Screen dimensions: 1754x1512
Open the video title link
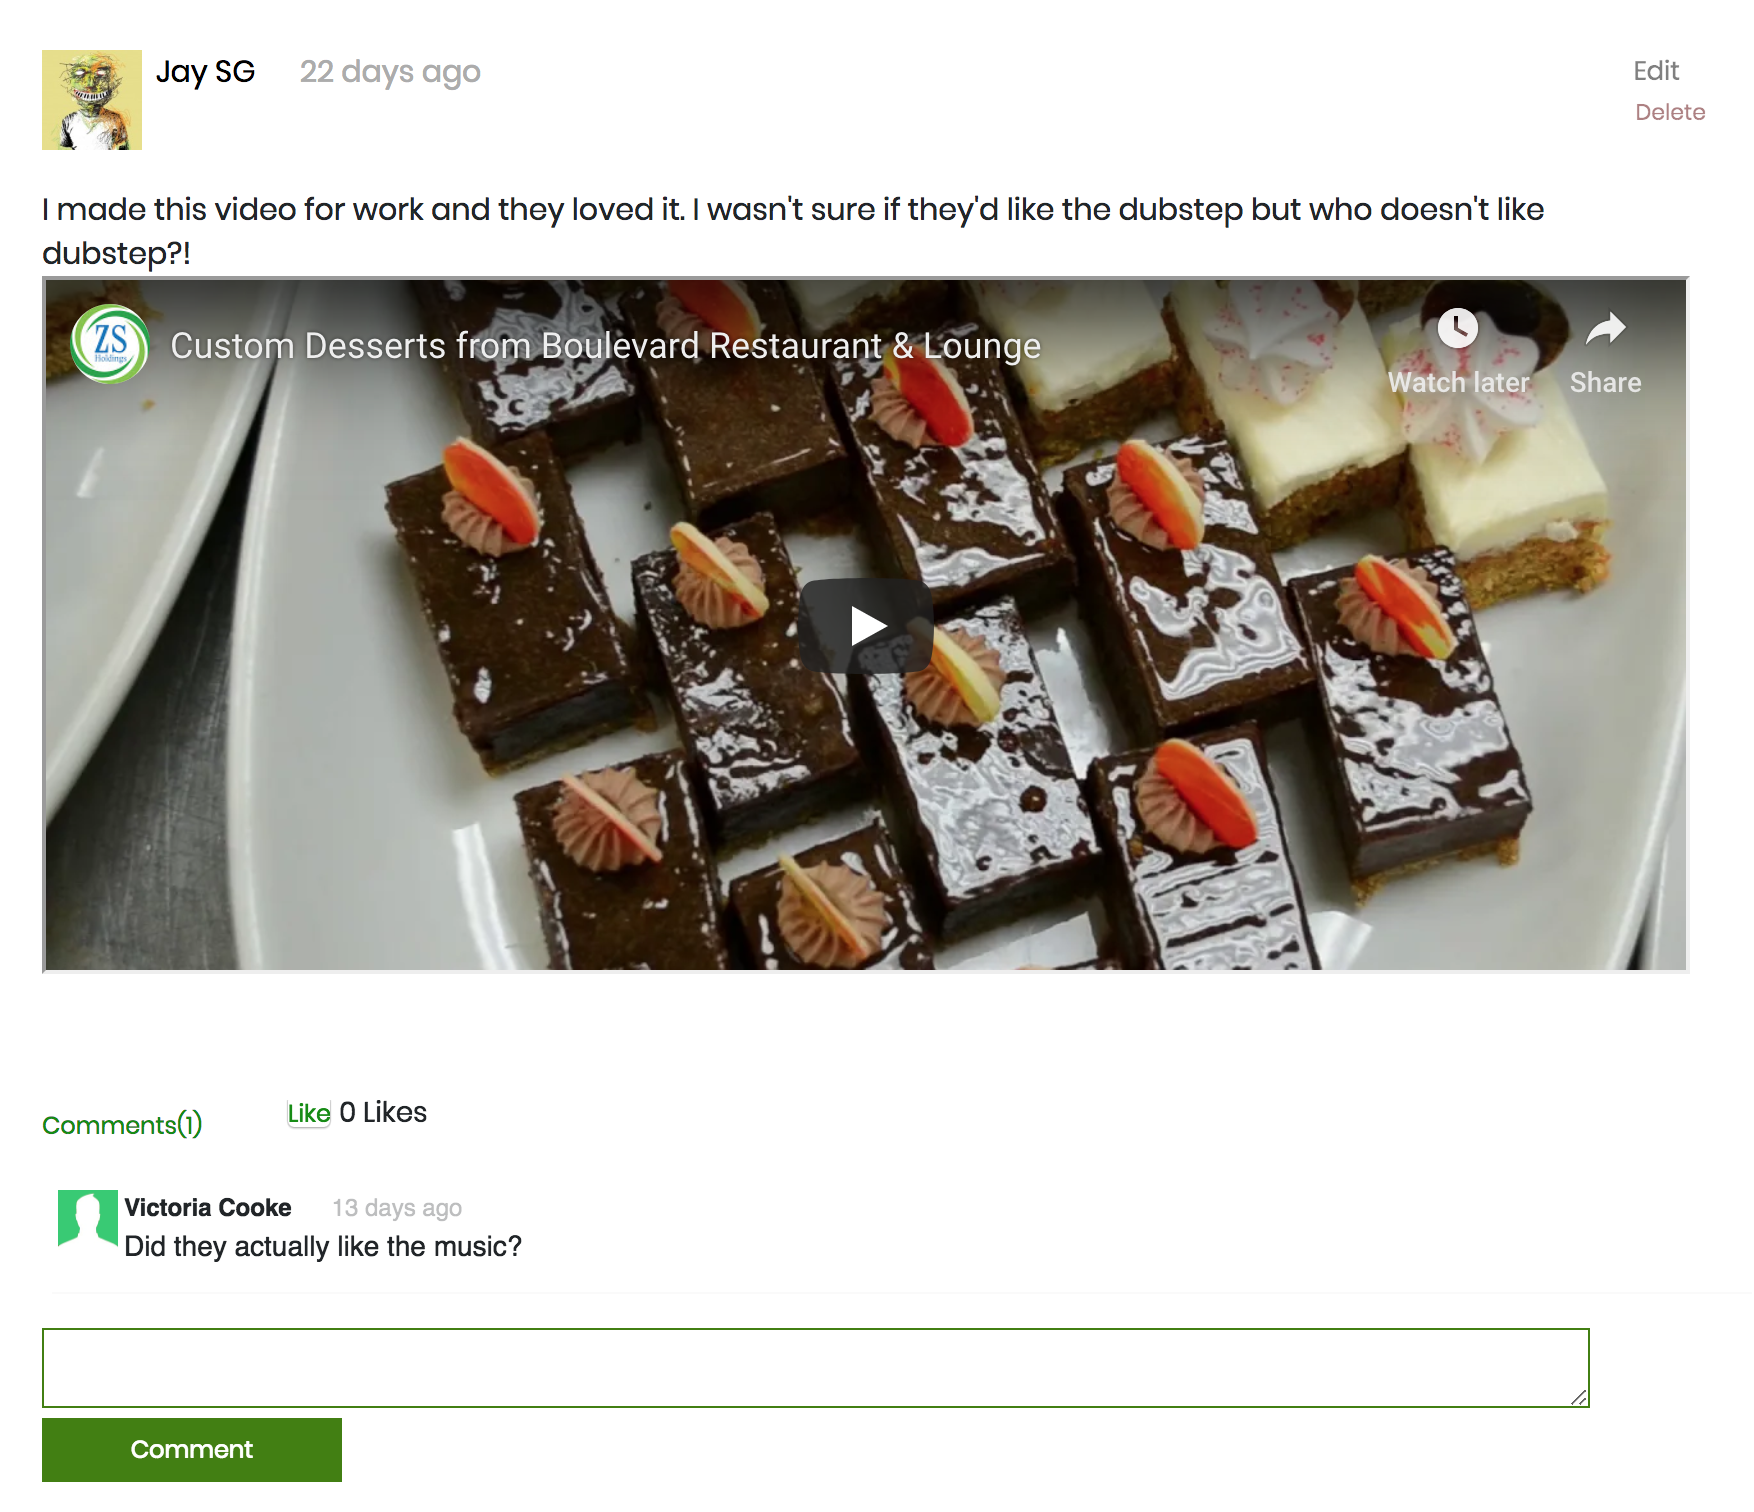tap(605, 346)
